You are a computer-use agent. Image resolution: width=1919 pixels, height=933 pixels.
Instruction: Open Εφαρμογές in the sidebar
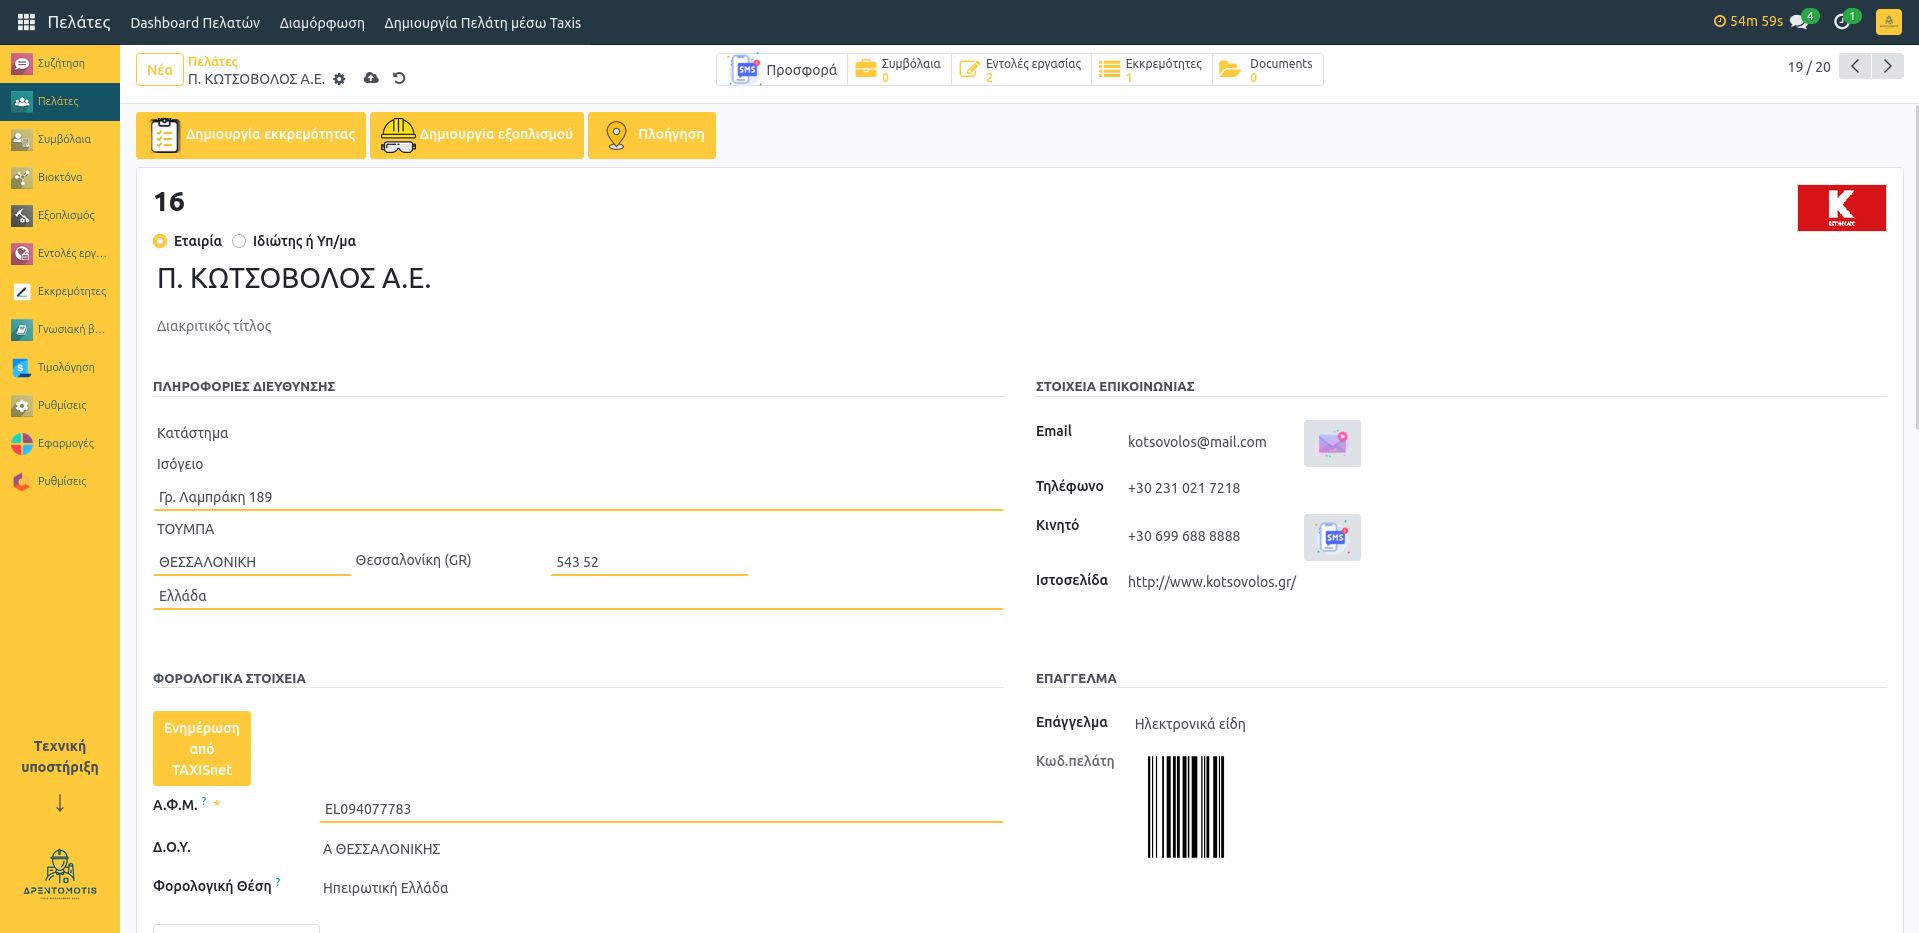(x=60, y=443)
